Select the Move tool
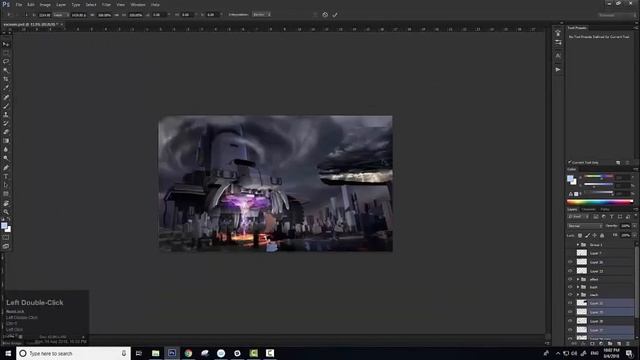The width and height of the screenshot is (640, 360). pos(6,44)
